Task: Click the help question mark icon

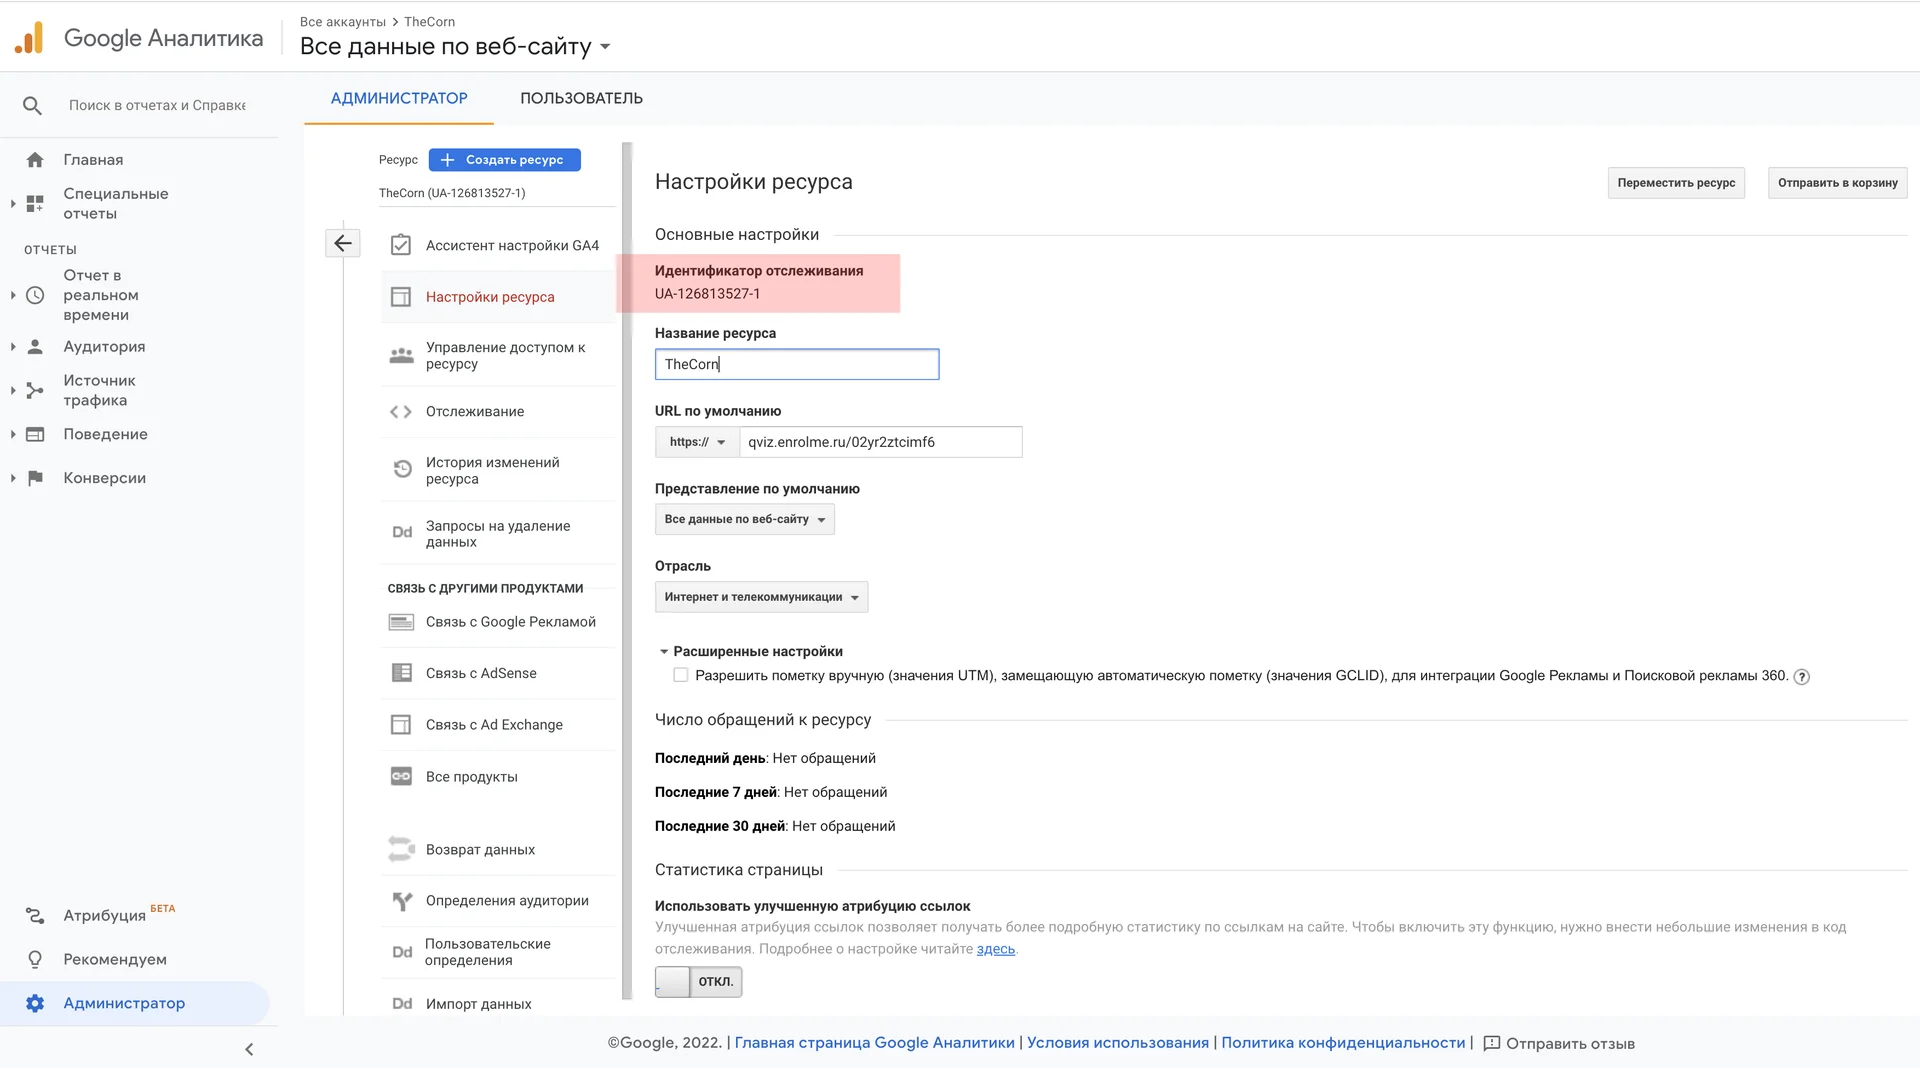Action: point(1801,677)
